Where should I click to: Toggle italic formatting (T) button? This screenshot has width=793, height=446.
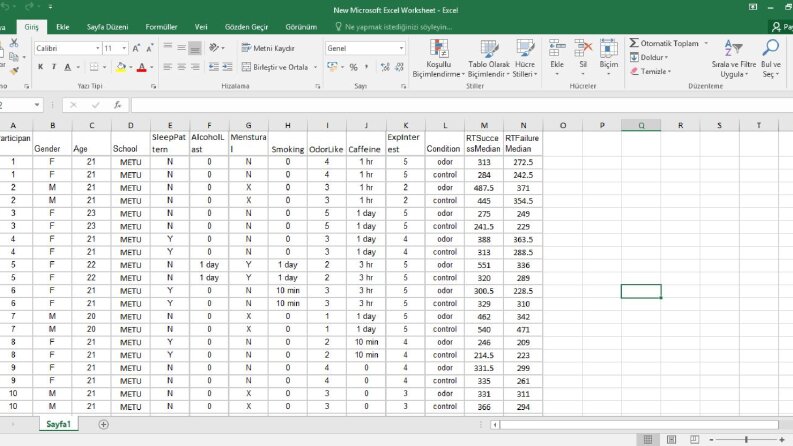pos(54,67)
